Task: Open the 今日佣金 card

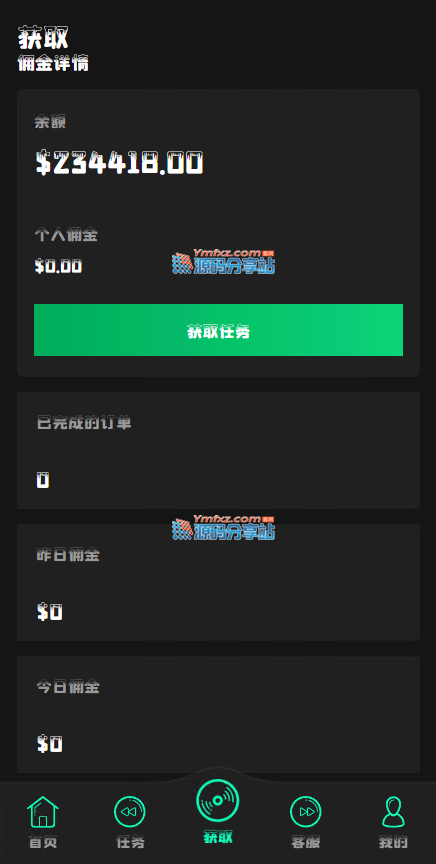Action: pos(218,715)
